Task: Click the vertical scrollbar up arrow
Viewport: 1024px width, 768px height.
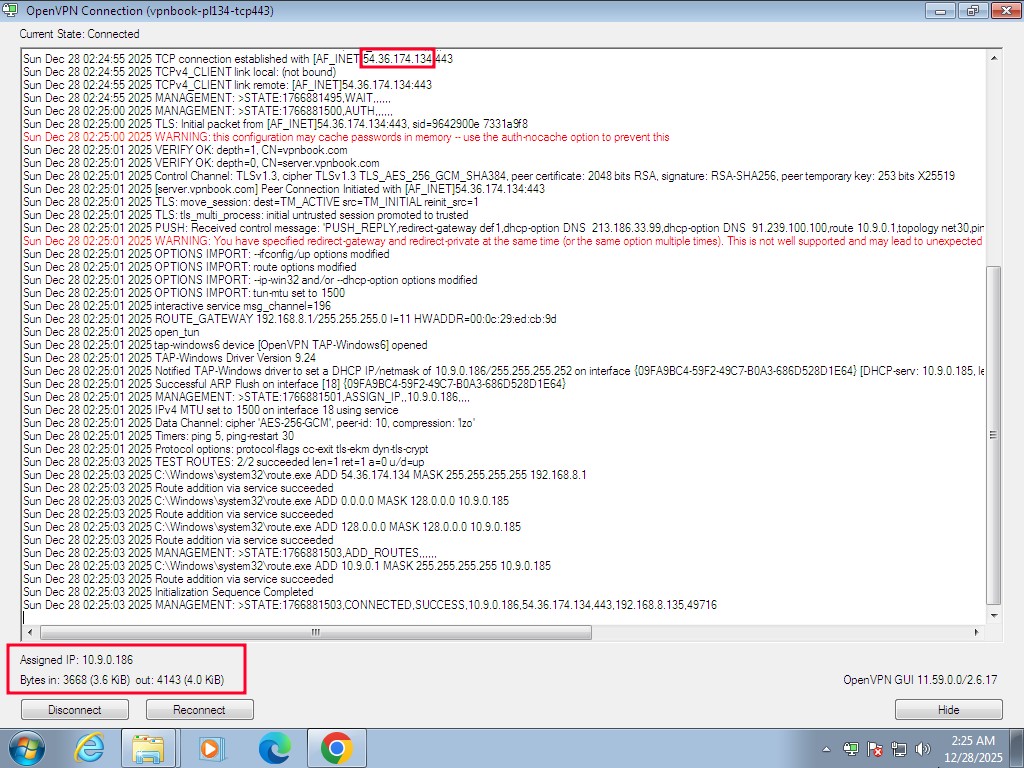Action: [993, 58]
